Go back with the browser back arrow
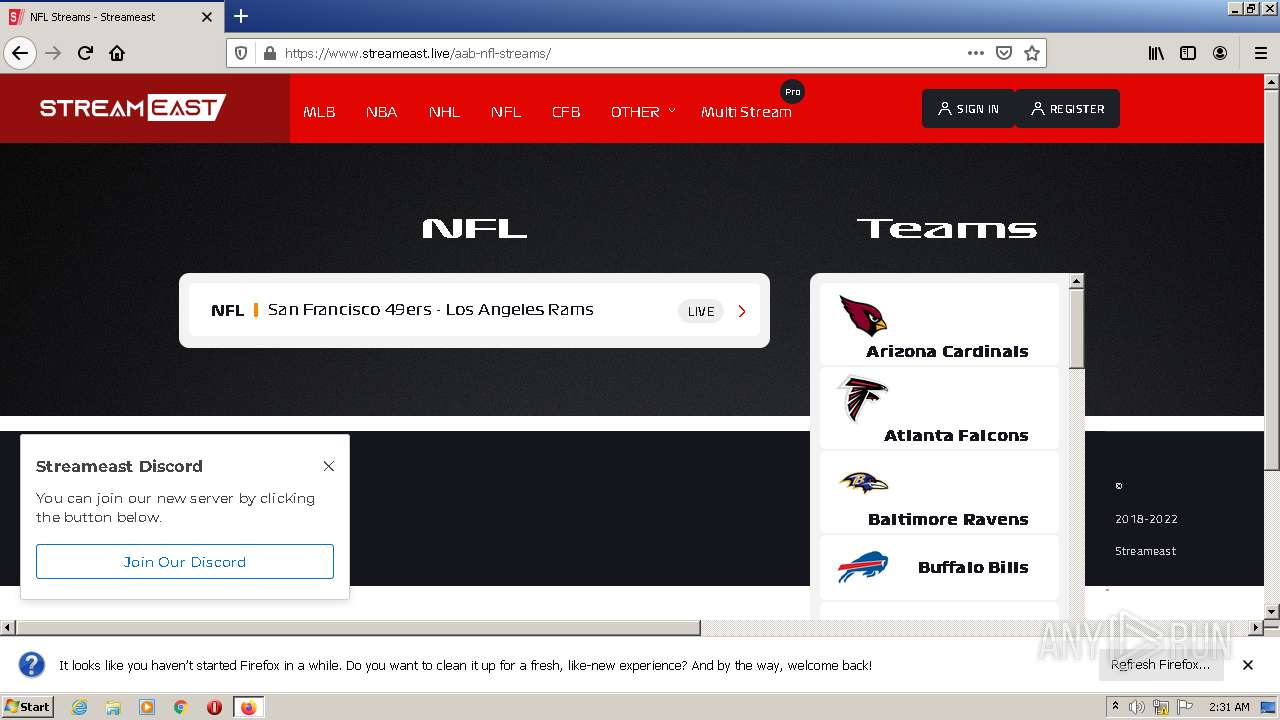The width and height of the screenshot is (1280, 720). (x=20, y=53)
